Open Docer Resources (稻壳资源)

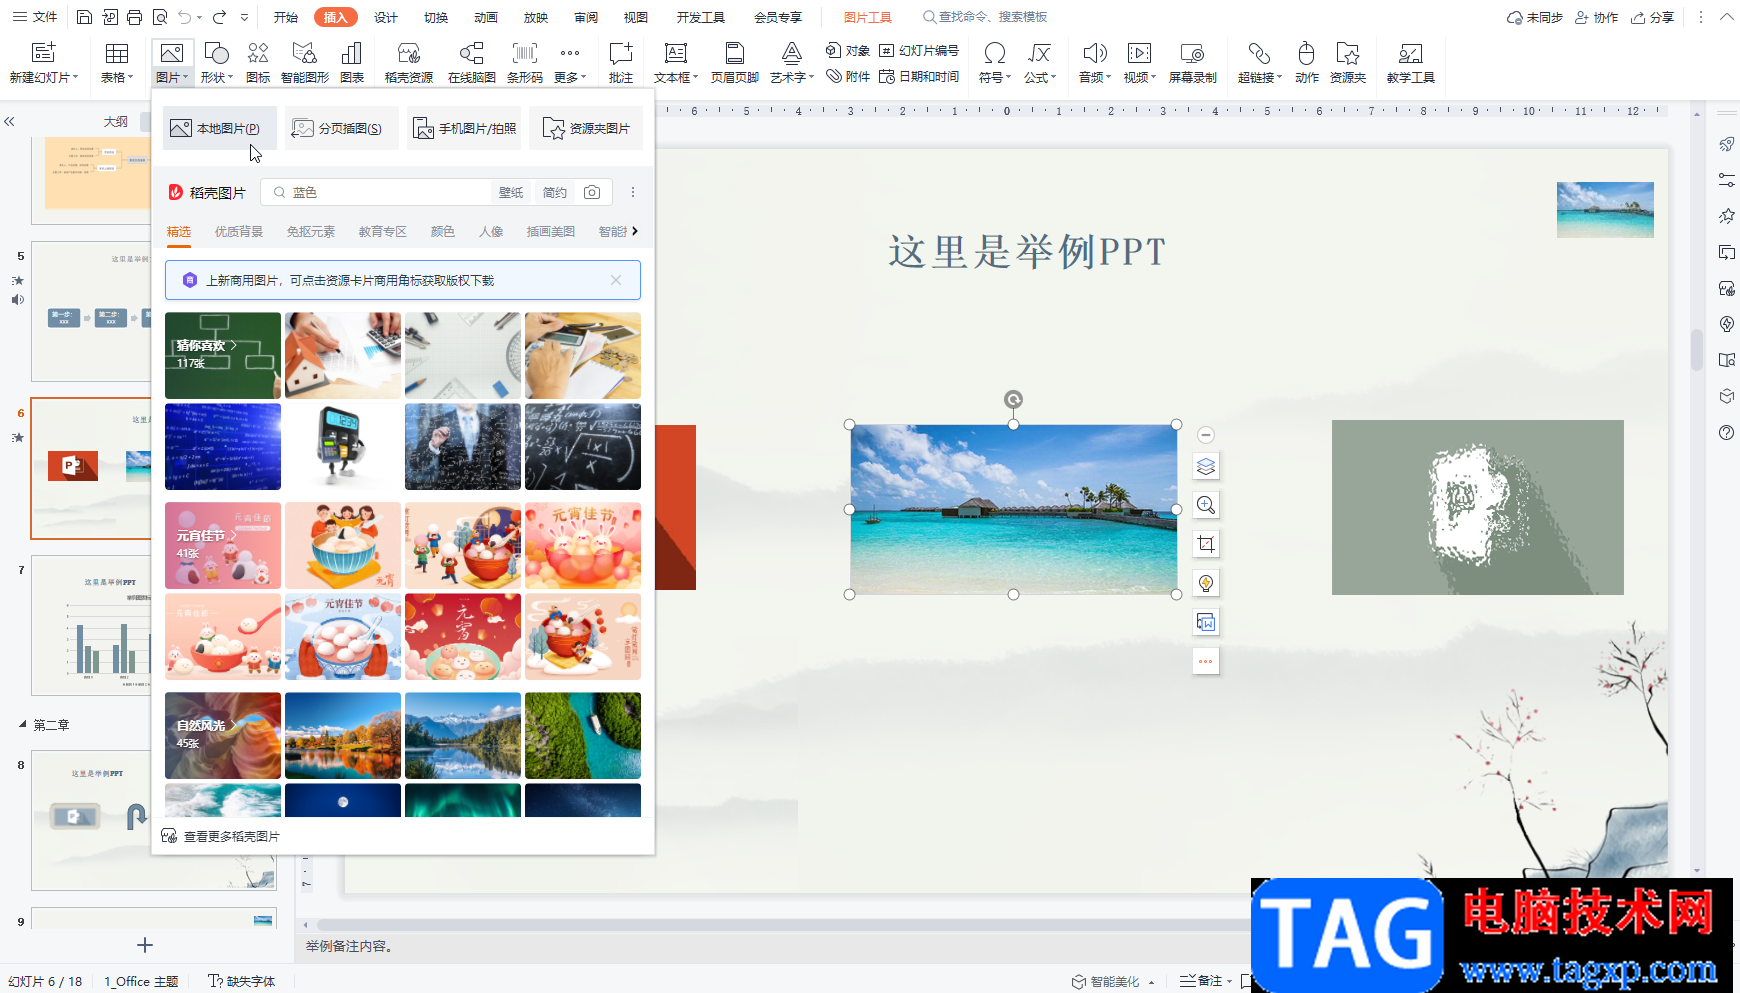409,63
